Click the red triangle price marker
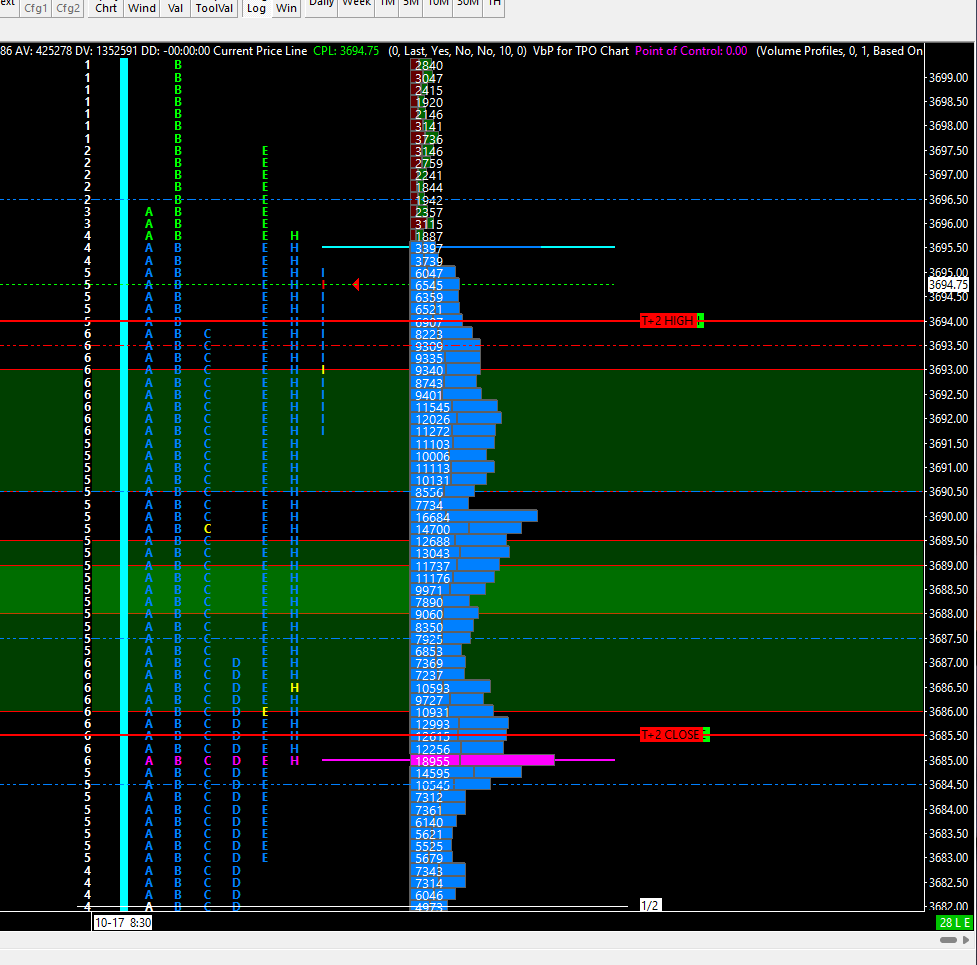 coord(356,285)
